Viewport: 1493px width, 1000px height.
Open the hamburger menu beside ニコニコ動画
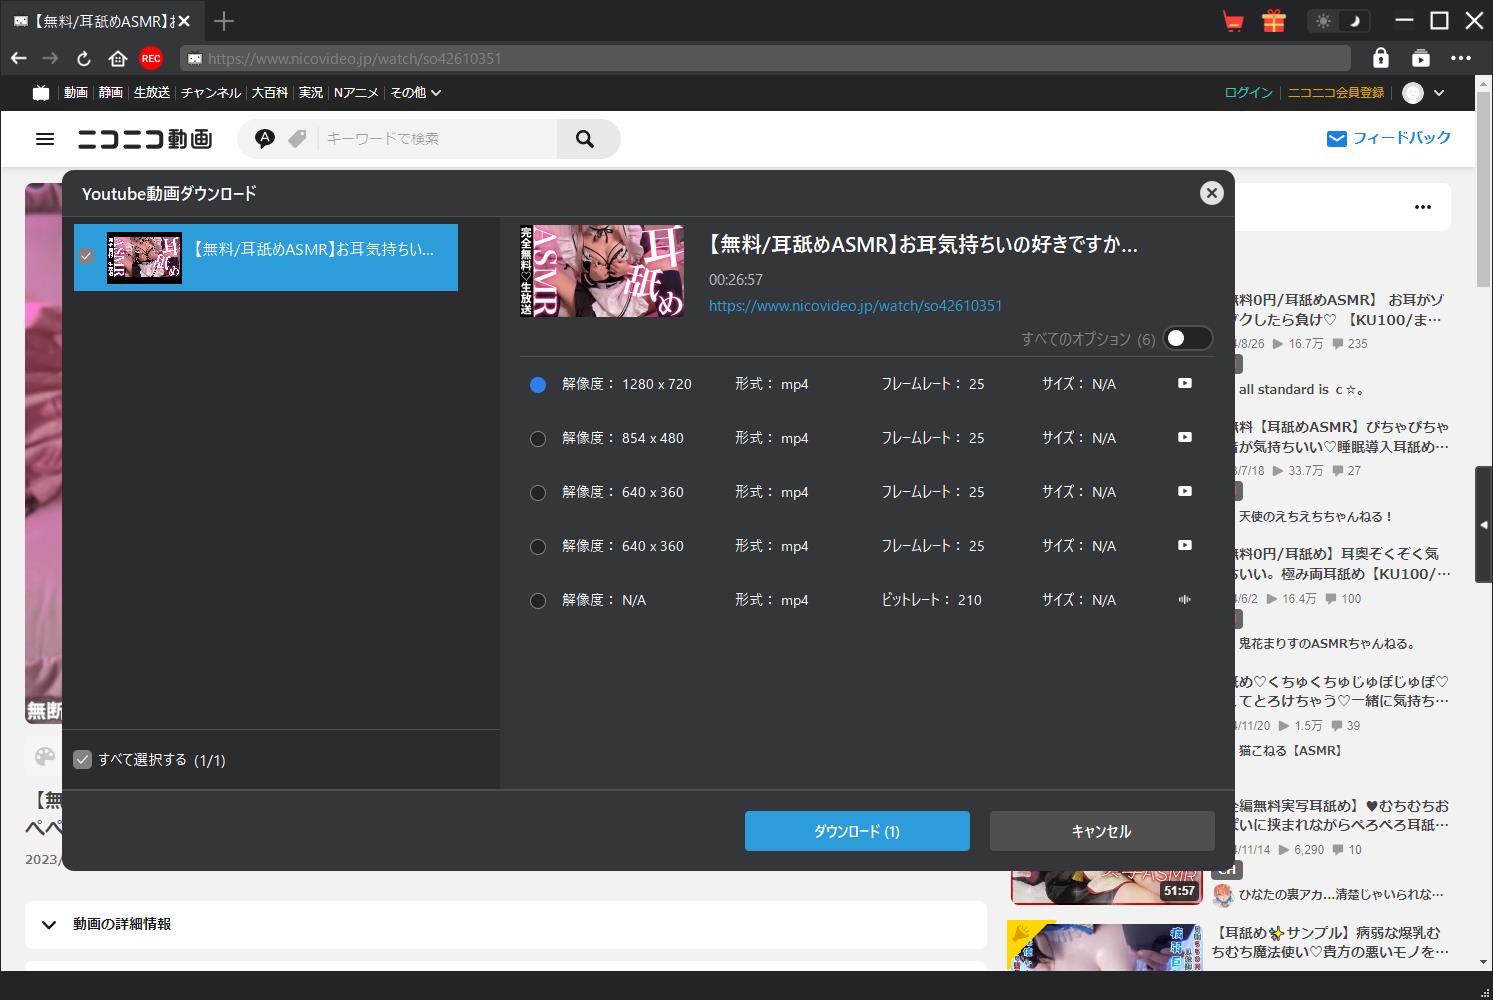coord(45,139)
